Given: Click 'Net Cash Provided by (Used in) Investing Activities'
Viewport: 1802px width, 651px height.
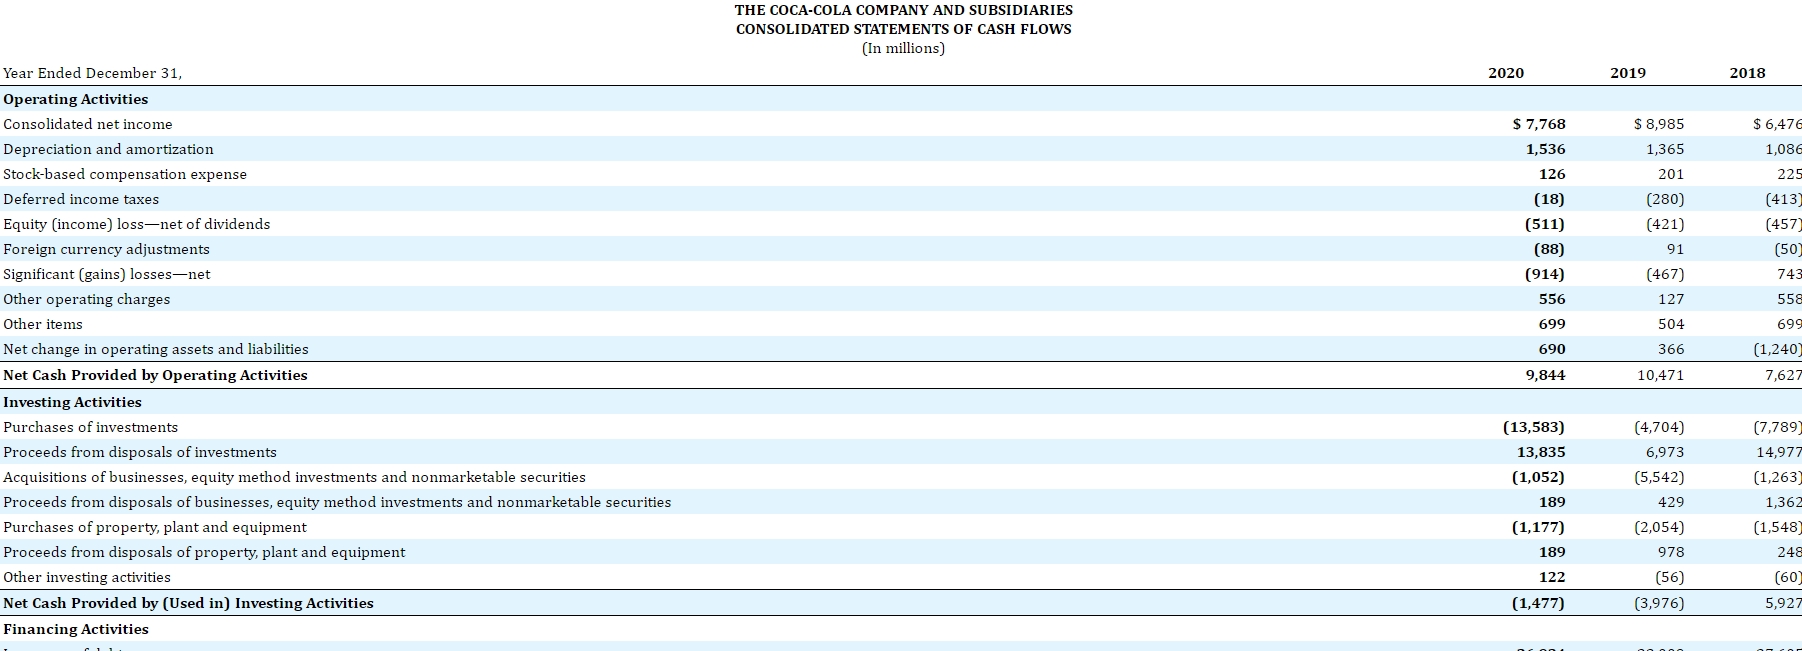Looking at the screenshot, I should point(188,603).
